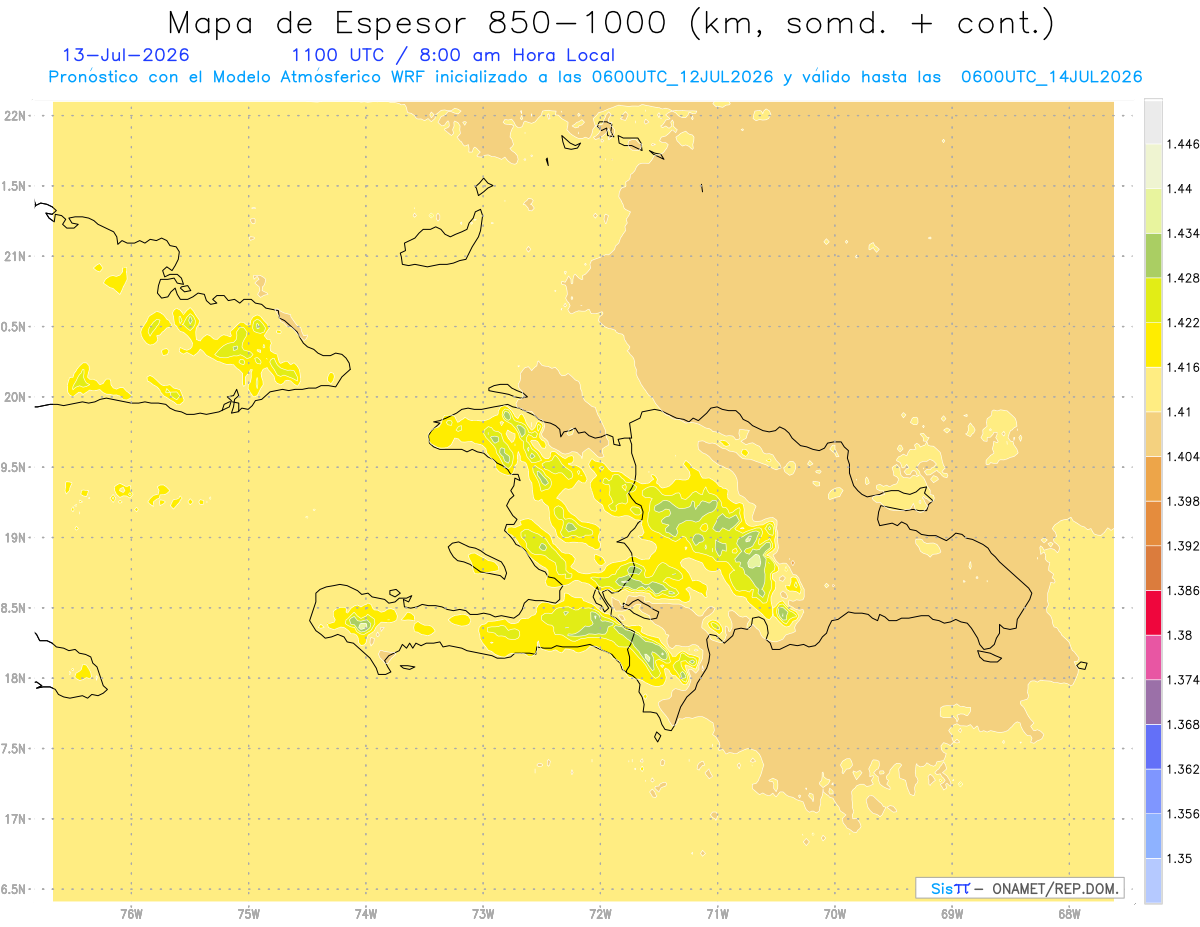The image size is (1200, 927).
Task: Click the 1.428 colorbar value
Action: click(x=1183, y=278)
